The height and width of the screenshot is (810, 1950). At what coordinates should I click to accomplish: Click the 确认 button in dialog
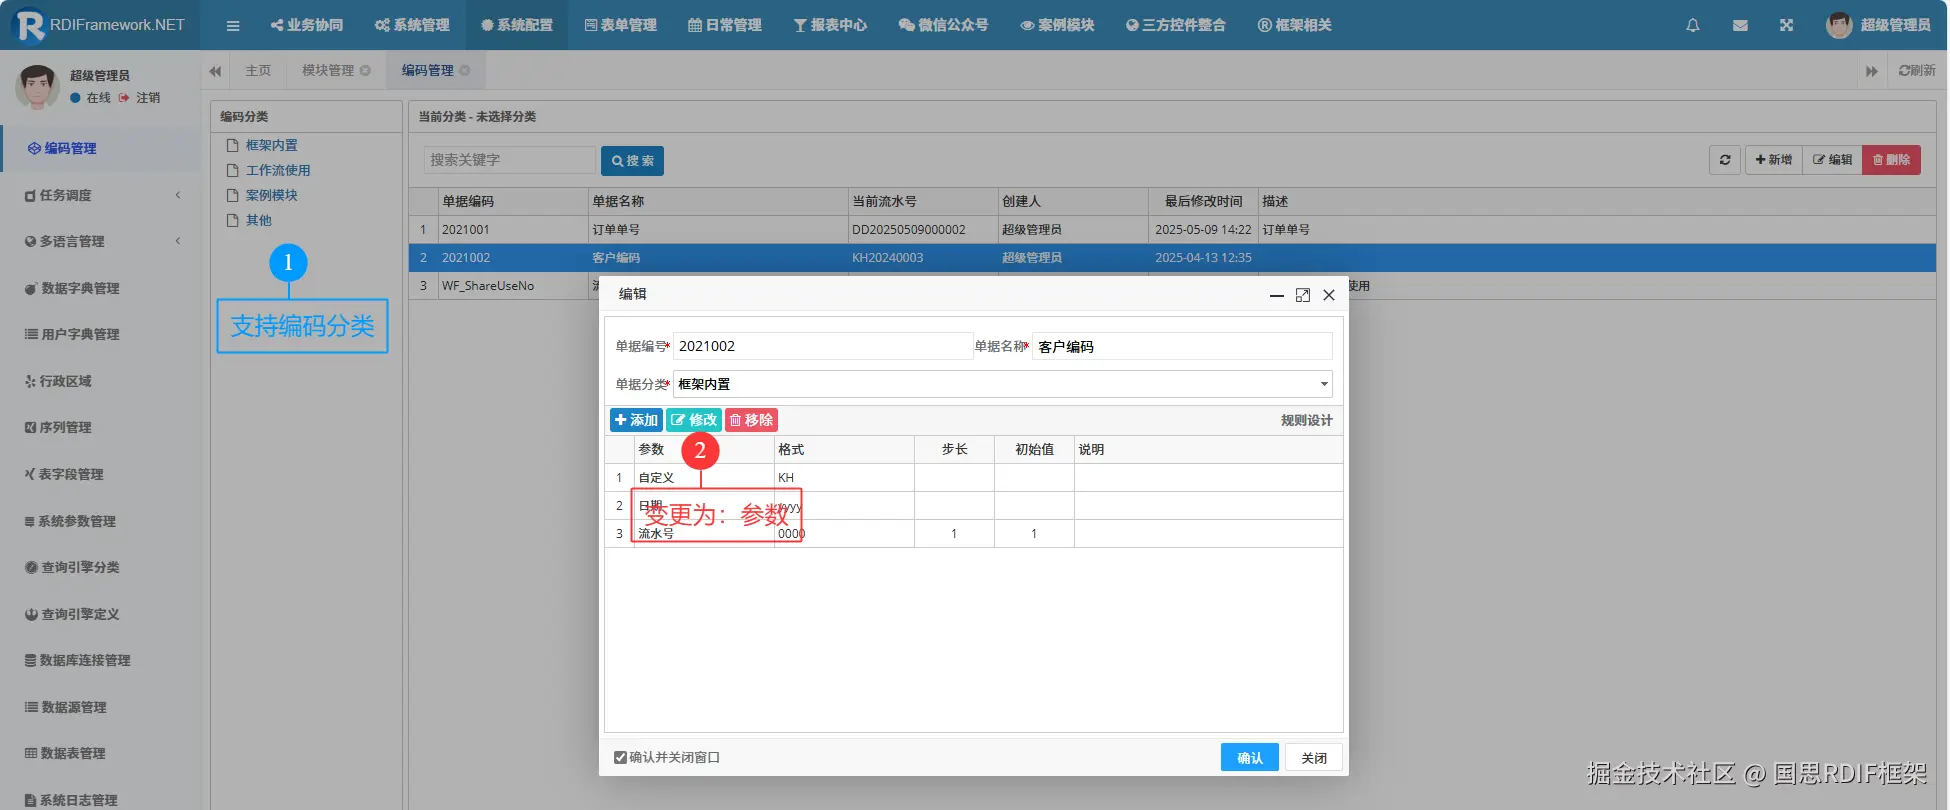(x=1250, y=758)
